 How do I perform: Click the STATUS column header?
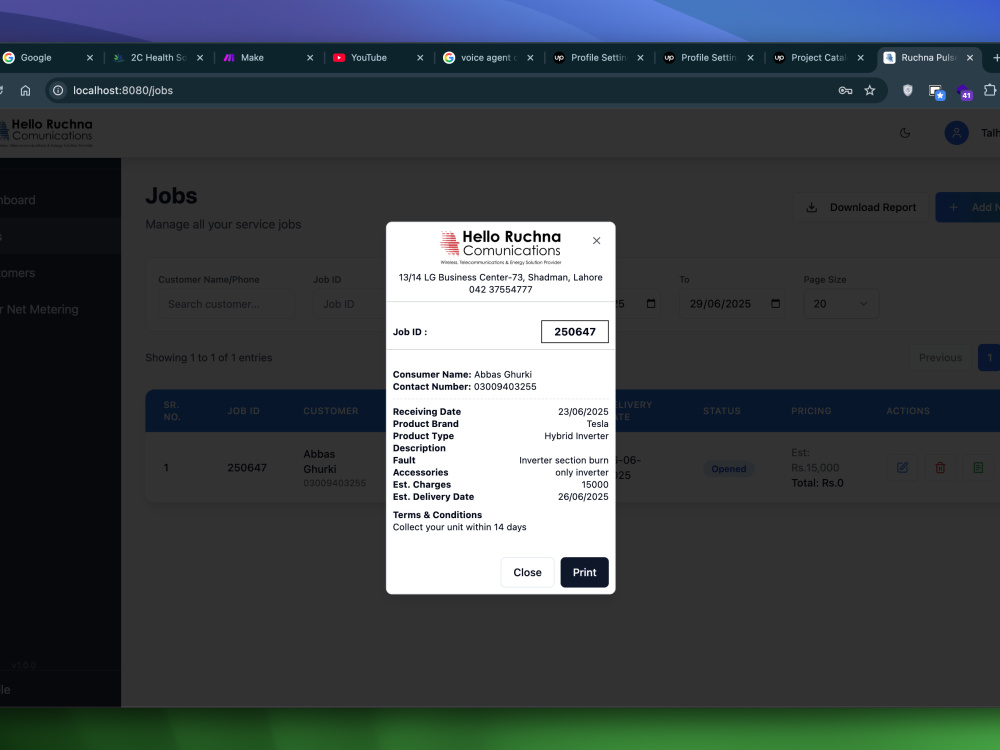721,411
